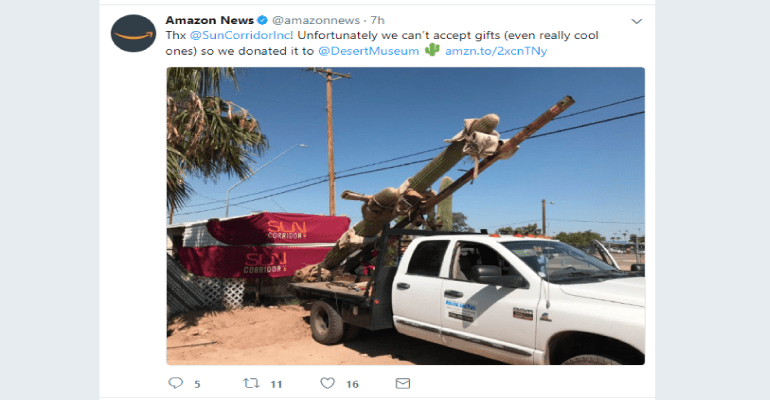The width and height of the screenshot is (770, 400).
Task: Open the 7h timestamp link
Action: pos(377,20)
